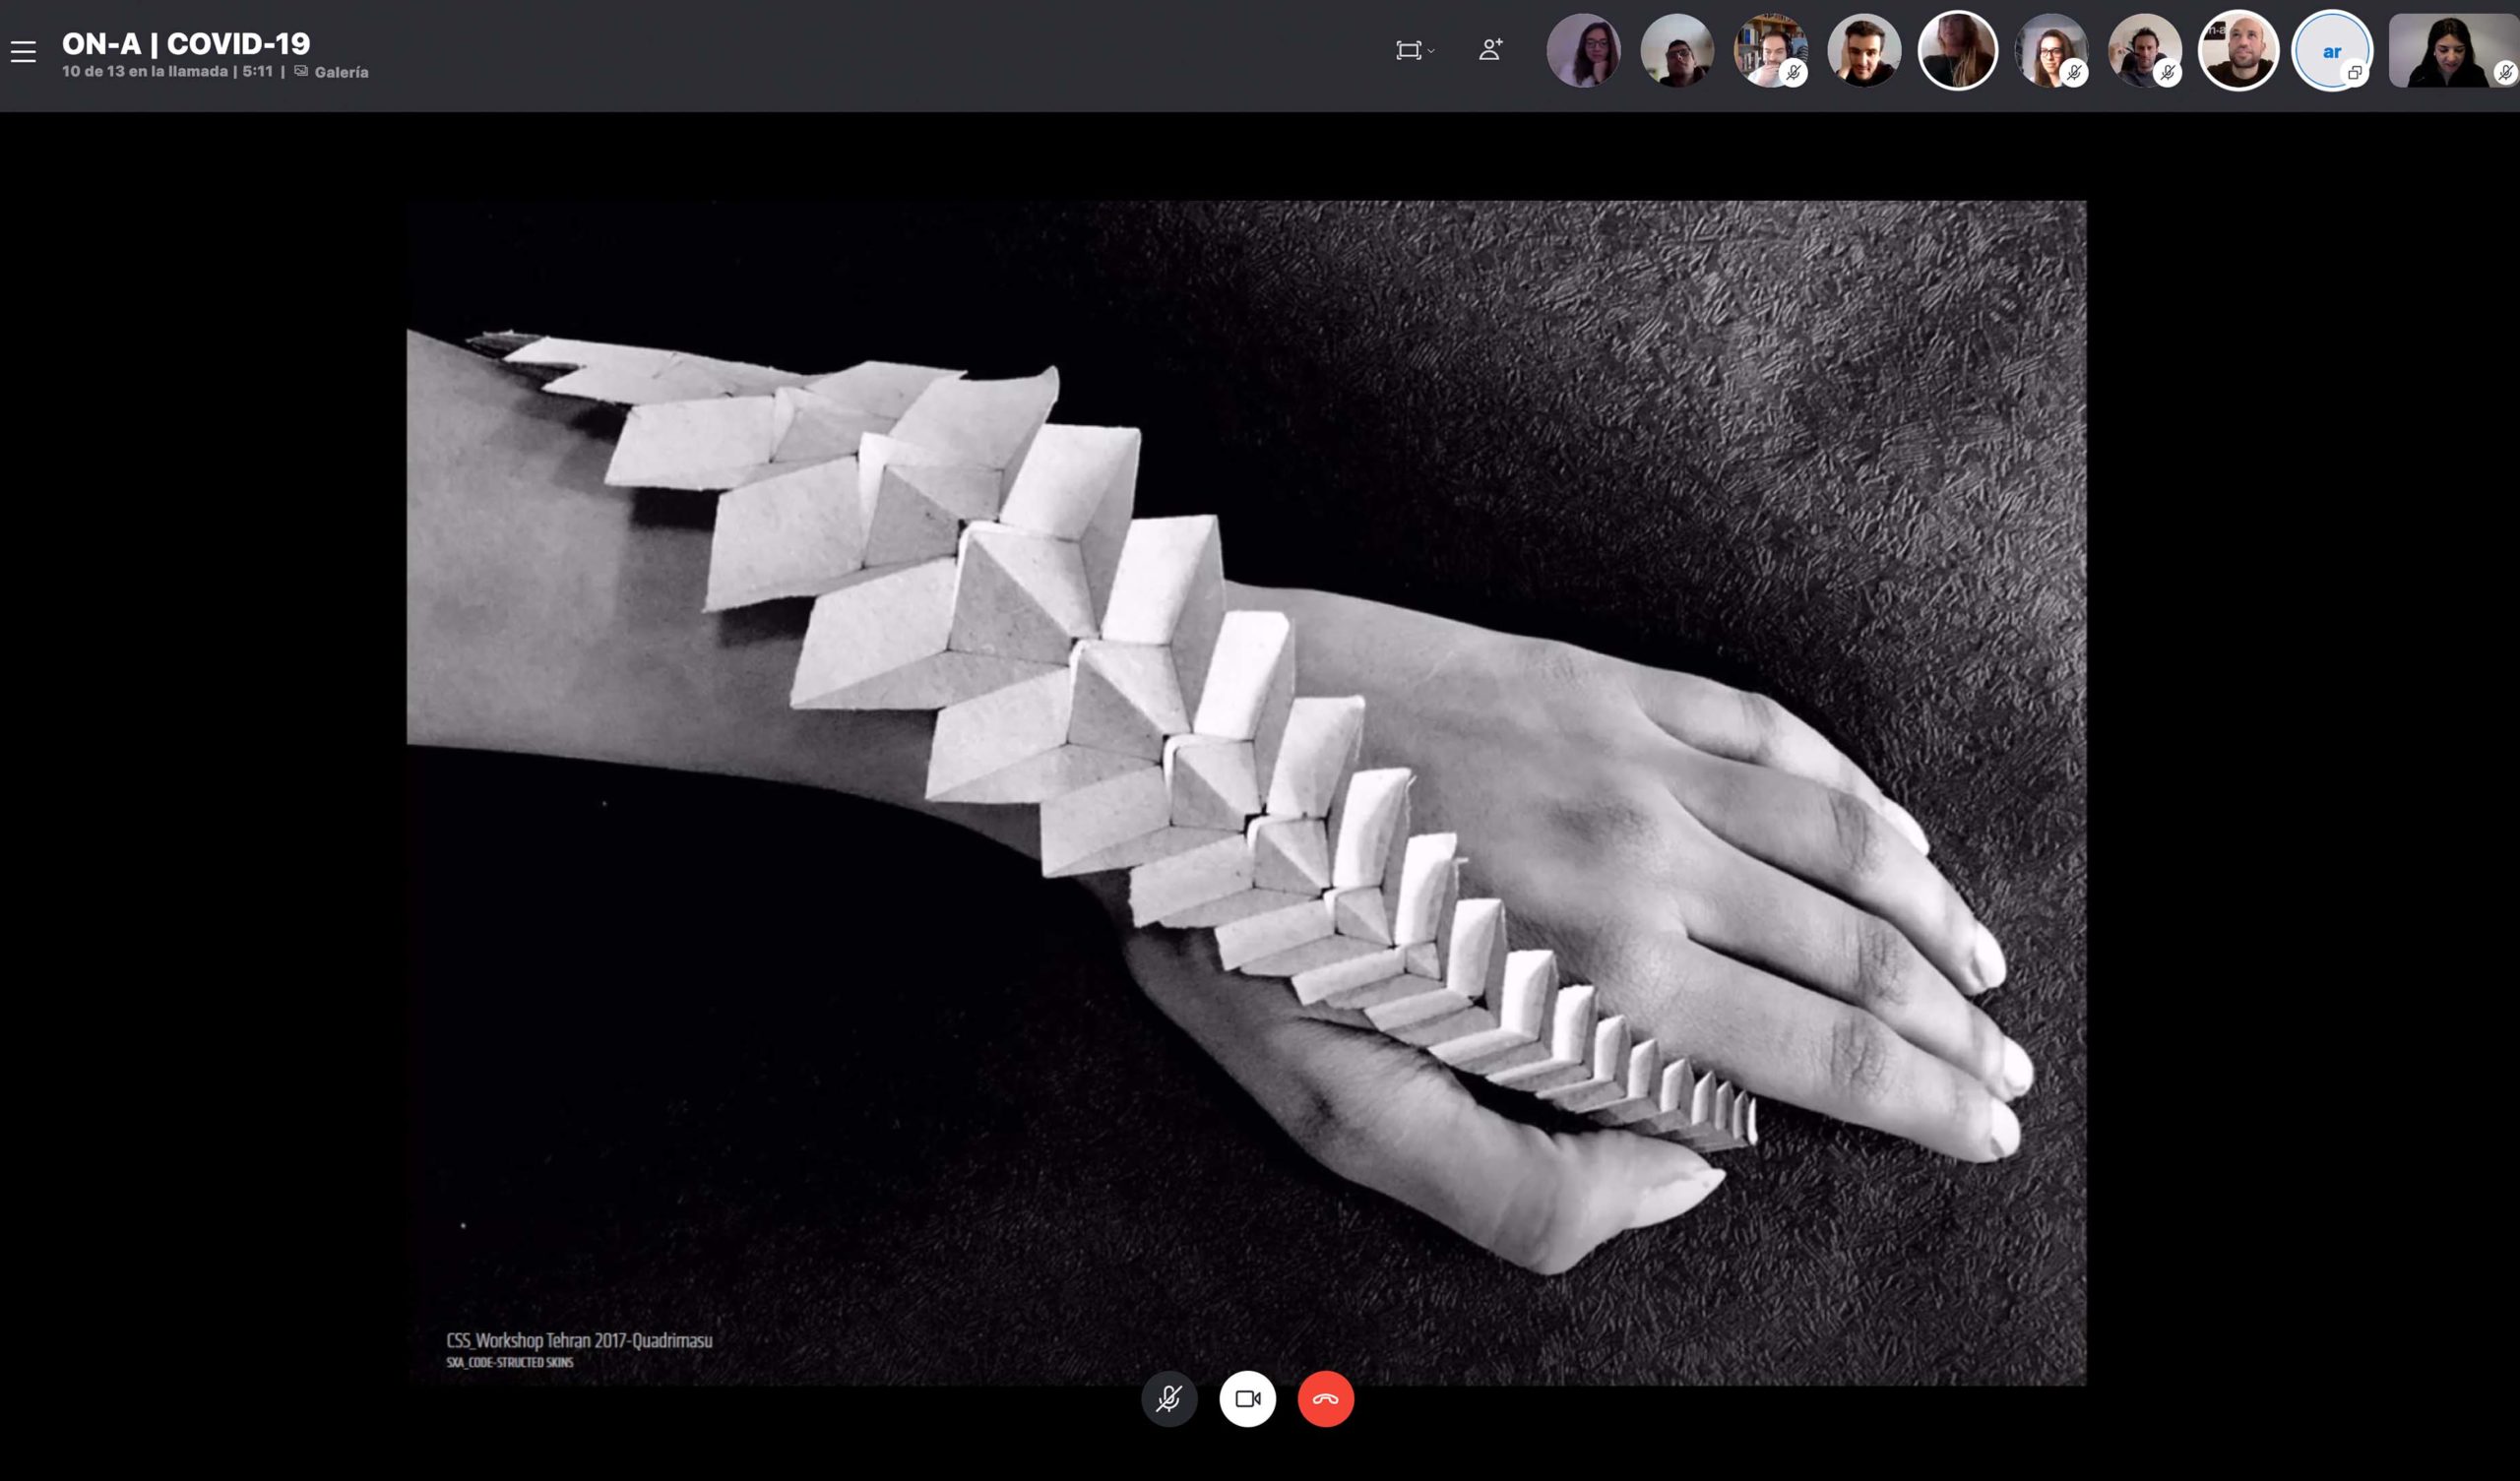2520x1481 pixels.
Task: Click the muted mic badge on rightmost video
Action: (2505, 73)
